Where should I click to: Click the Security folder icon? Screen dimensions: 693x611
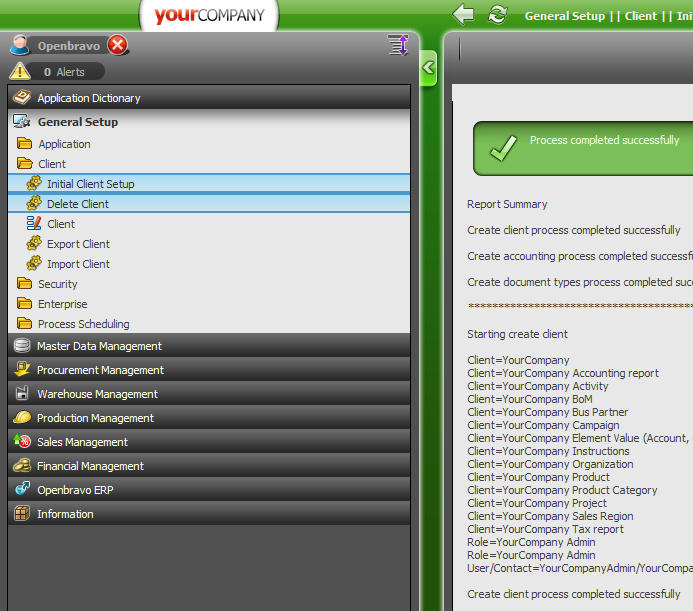tap(24, 283)
